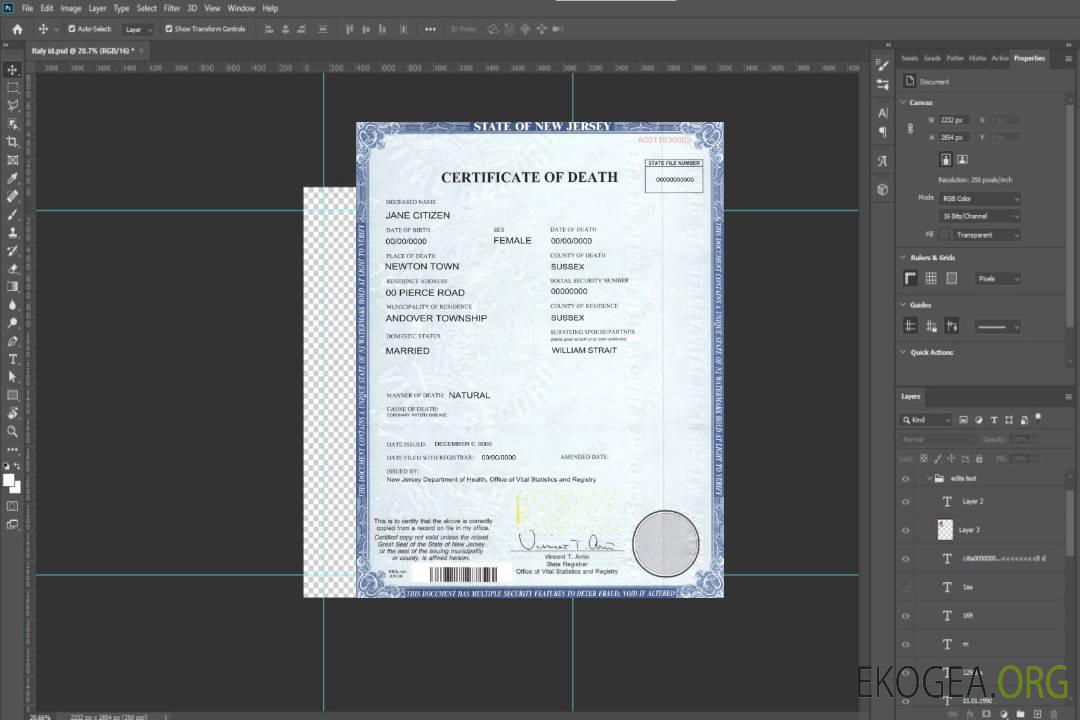Select the Clone Stamp tool

[12, 233]
